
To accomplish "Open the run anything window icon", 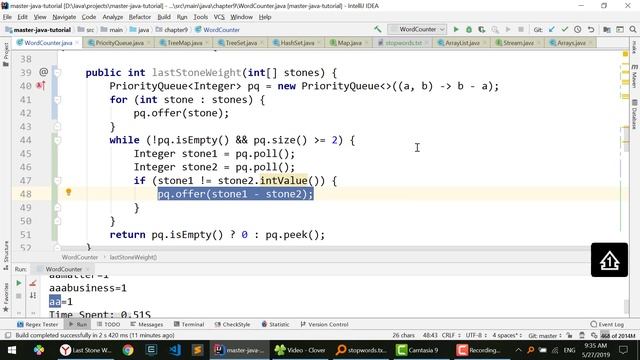I will point(620,29).
